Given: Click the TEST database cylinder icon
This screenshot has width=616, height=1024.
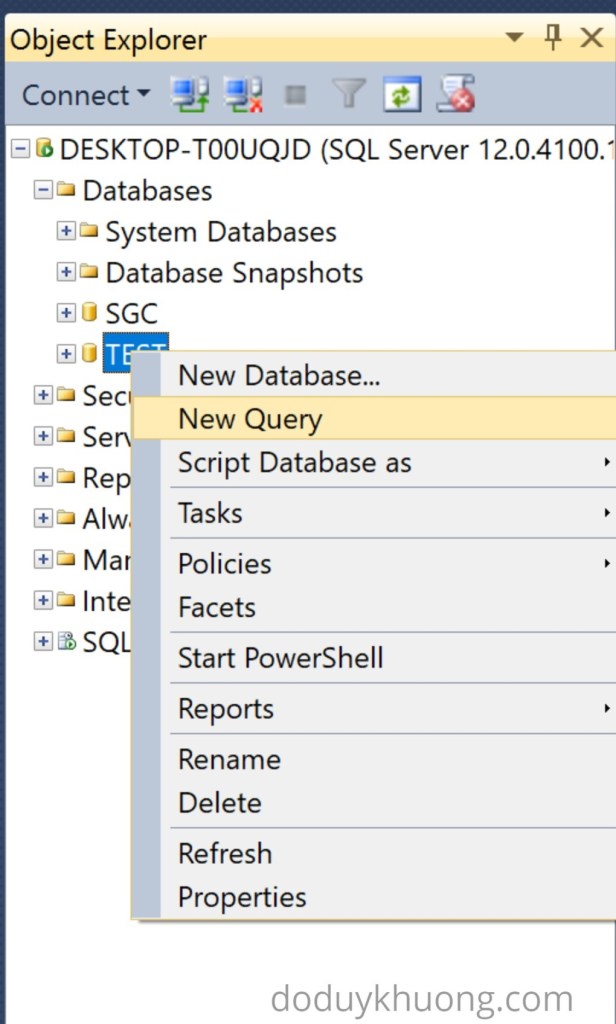Looking at the screenshot, I should 89,353.
